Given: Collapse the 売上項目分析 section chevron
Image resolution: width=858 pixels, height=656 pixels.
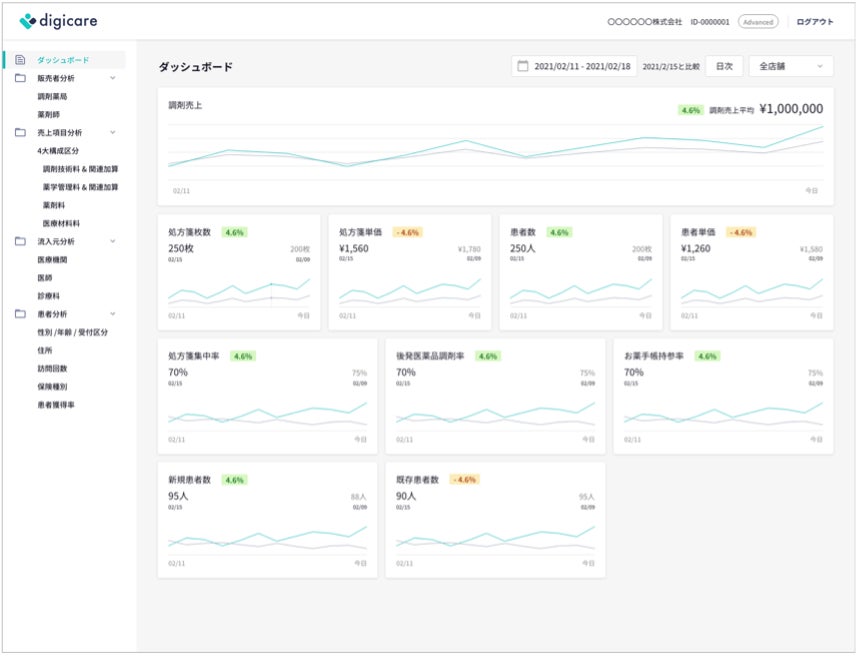Looking at the screenshot, I should click(112, 132).
